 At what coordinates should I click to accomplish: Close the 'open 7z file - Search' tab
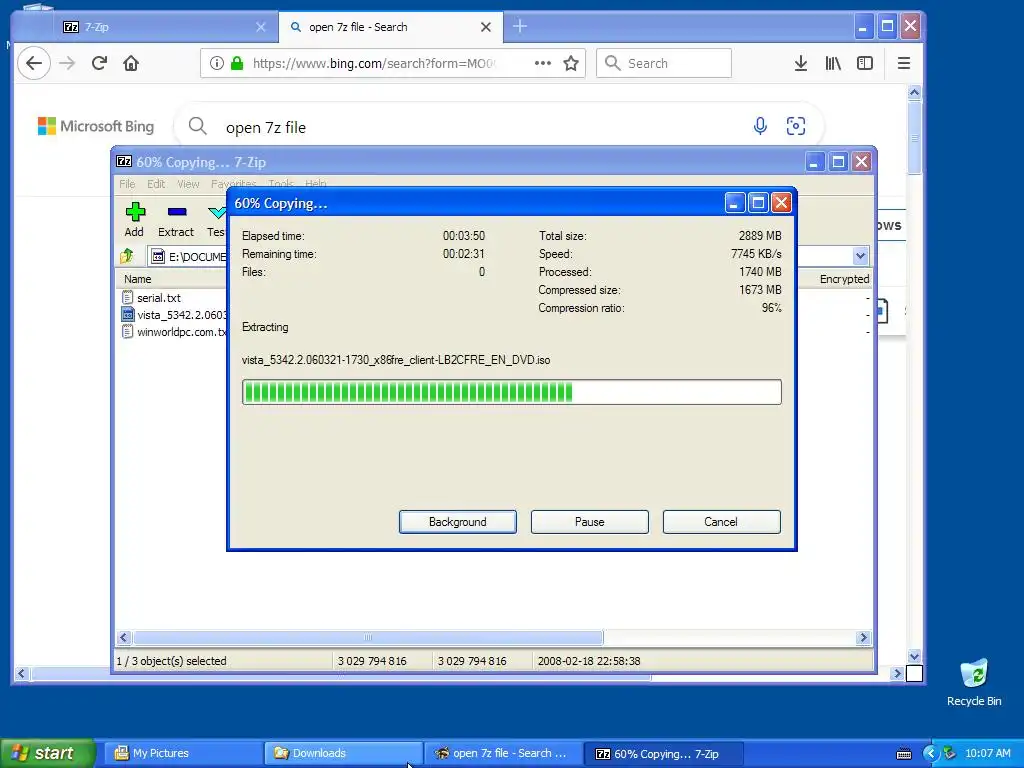pos(486,27)
